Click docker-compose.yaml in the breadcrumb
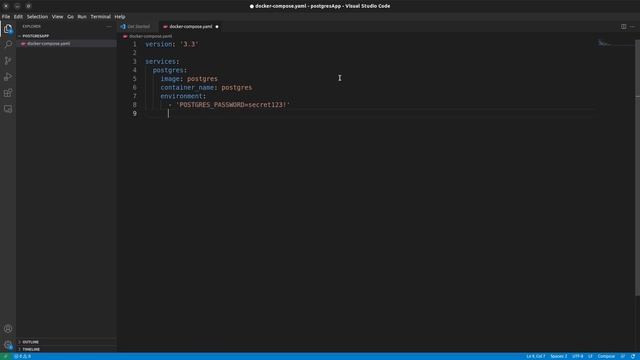This screenshot has width=640, height=360. (x=150, y=36)
